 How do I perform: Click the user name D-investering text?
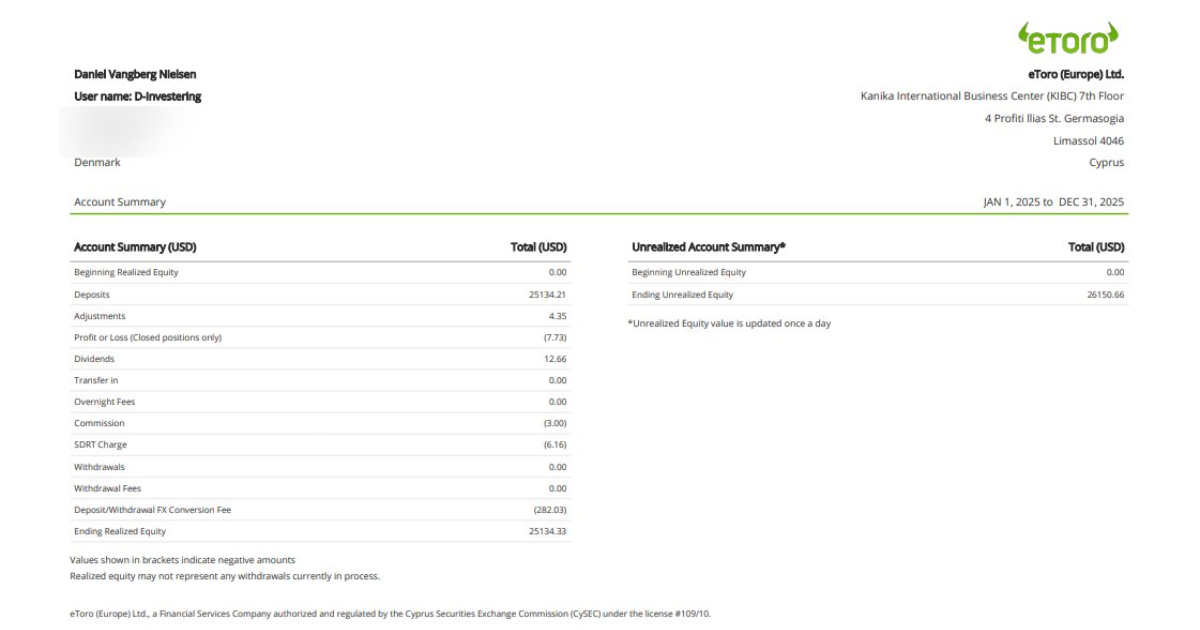point(138,96)
